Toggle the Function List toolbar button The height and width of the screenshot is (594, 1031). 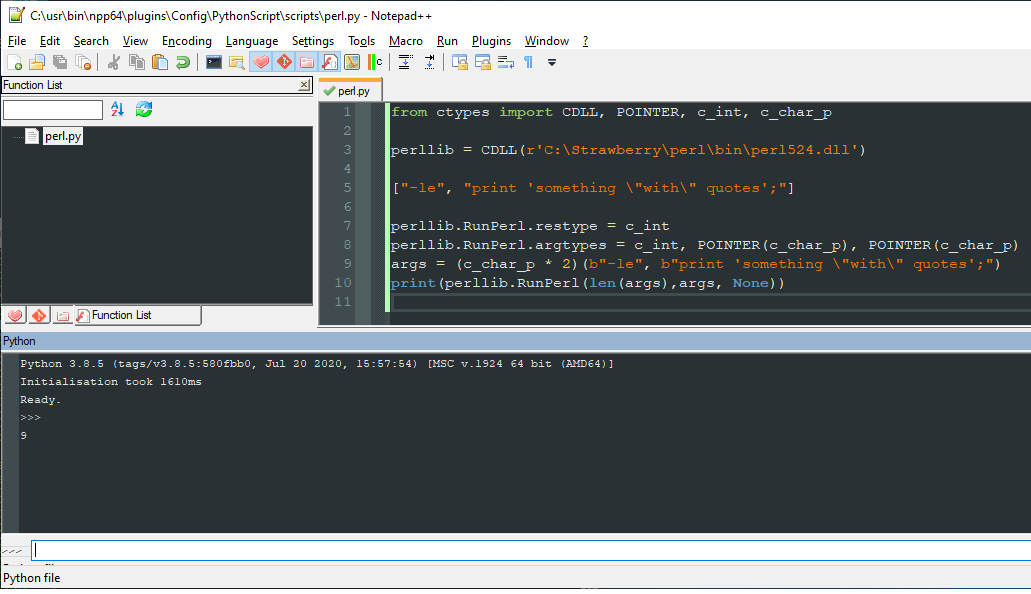point(330,62)
